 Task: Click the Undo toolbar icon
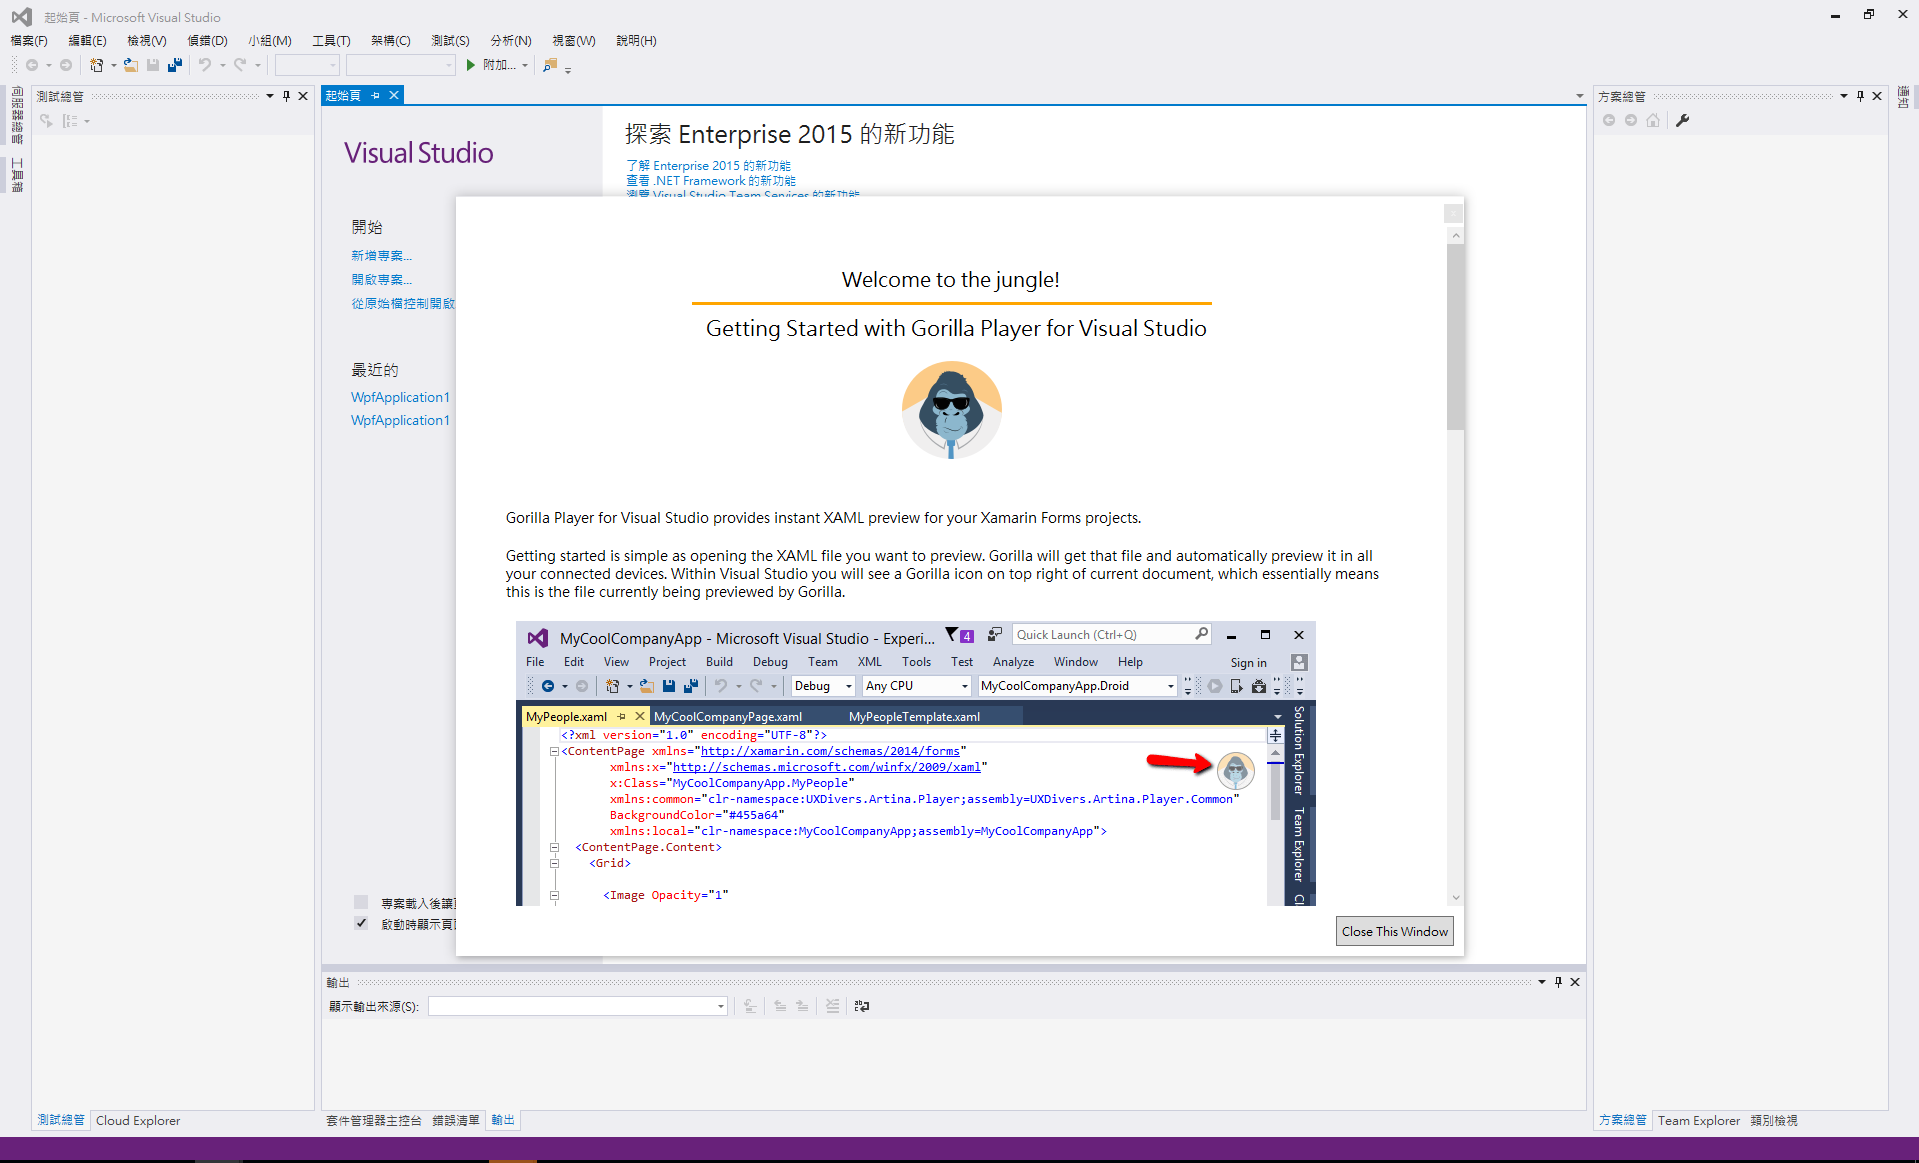[205, 65]
